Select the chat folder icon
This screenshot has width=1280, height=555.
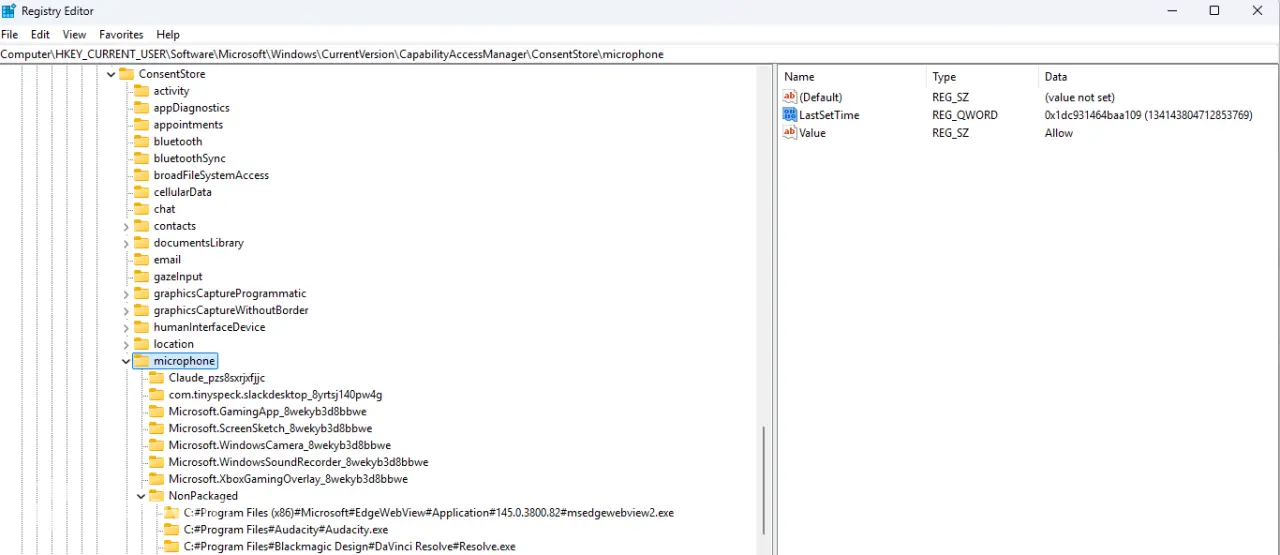[x=141, y=209]
